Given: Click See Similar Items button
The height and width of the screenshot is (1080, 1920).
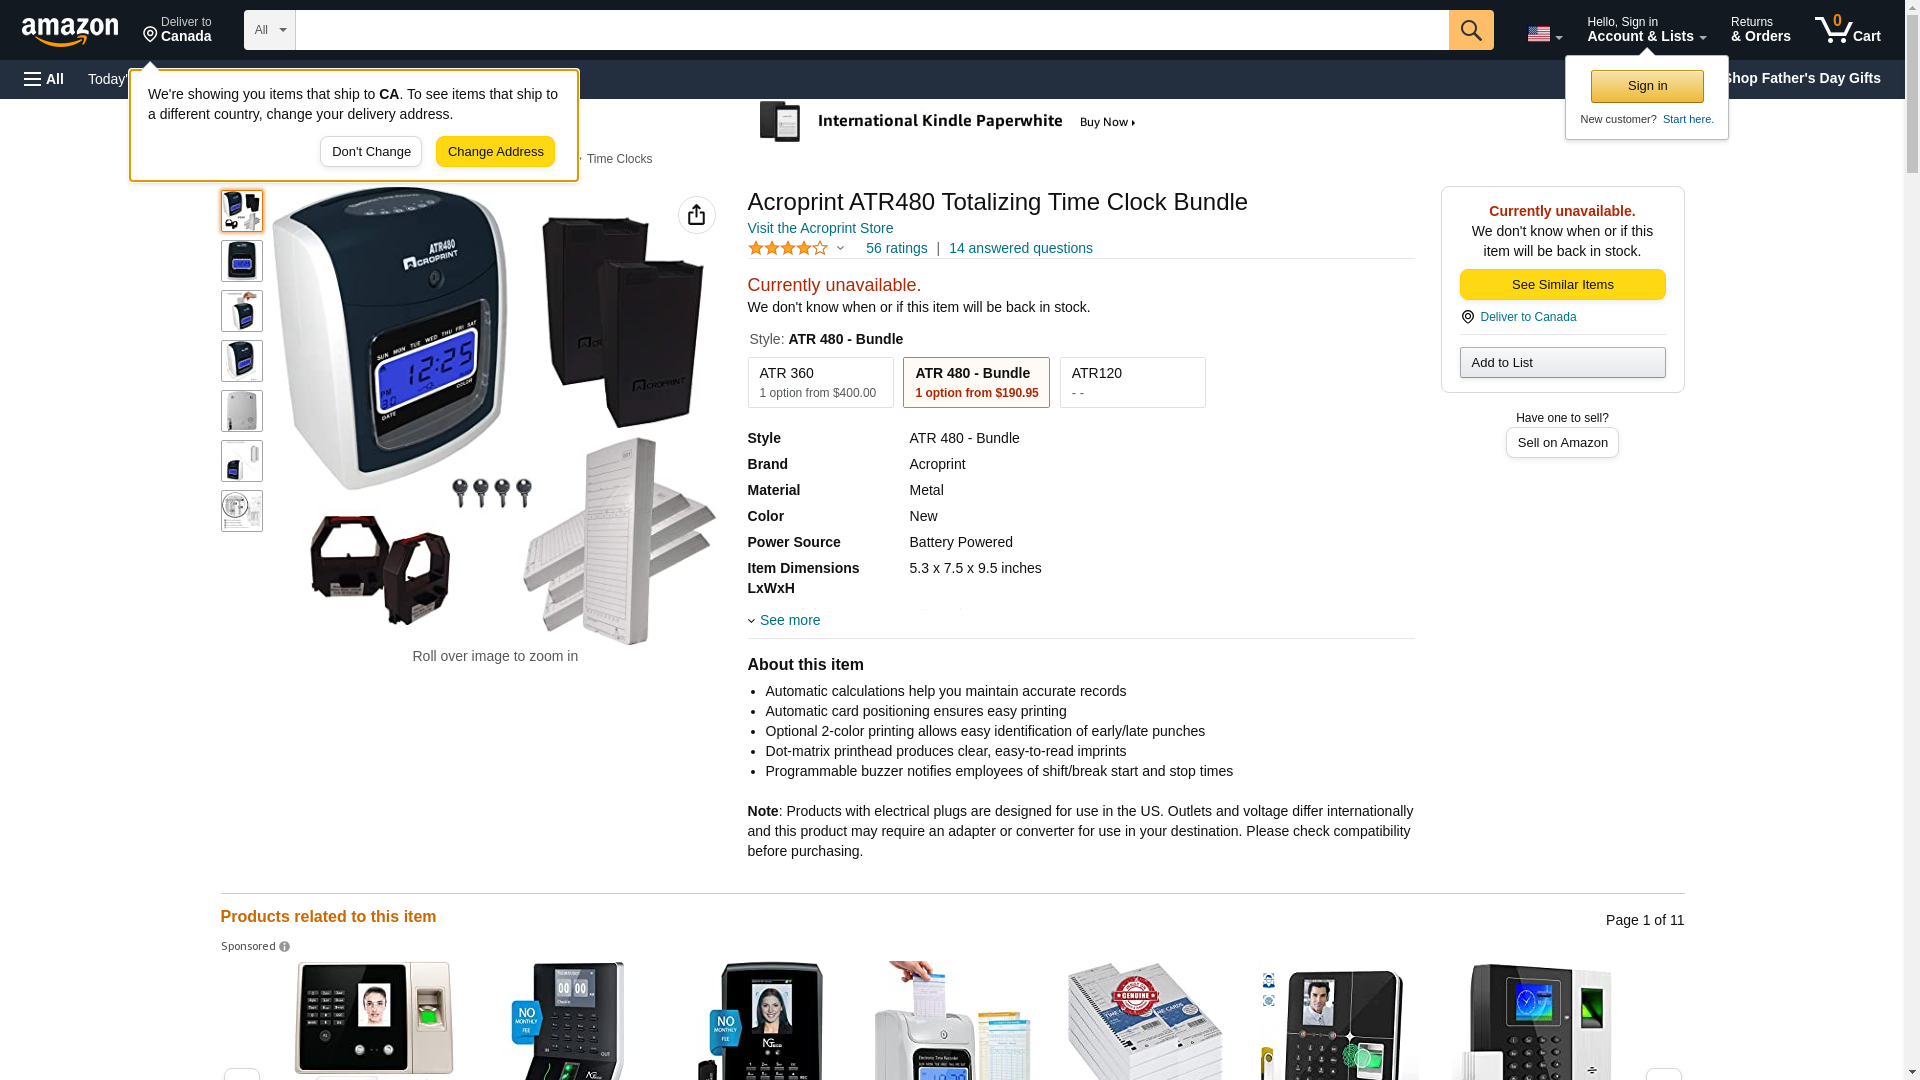Looking at the screenshot, I should pos(1562,285).
